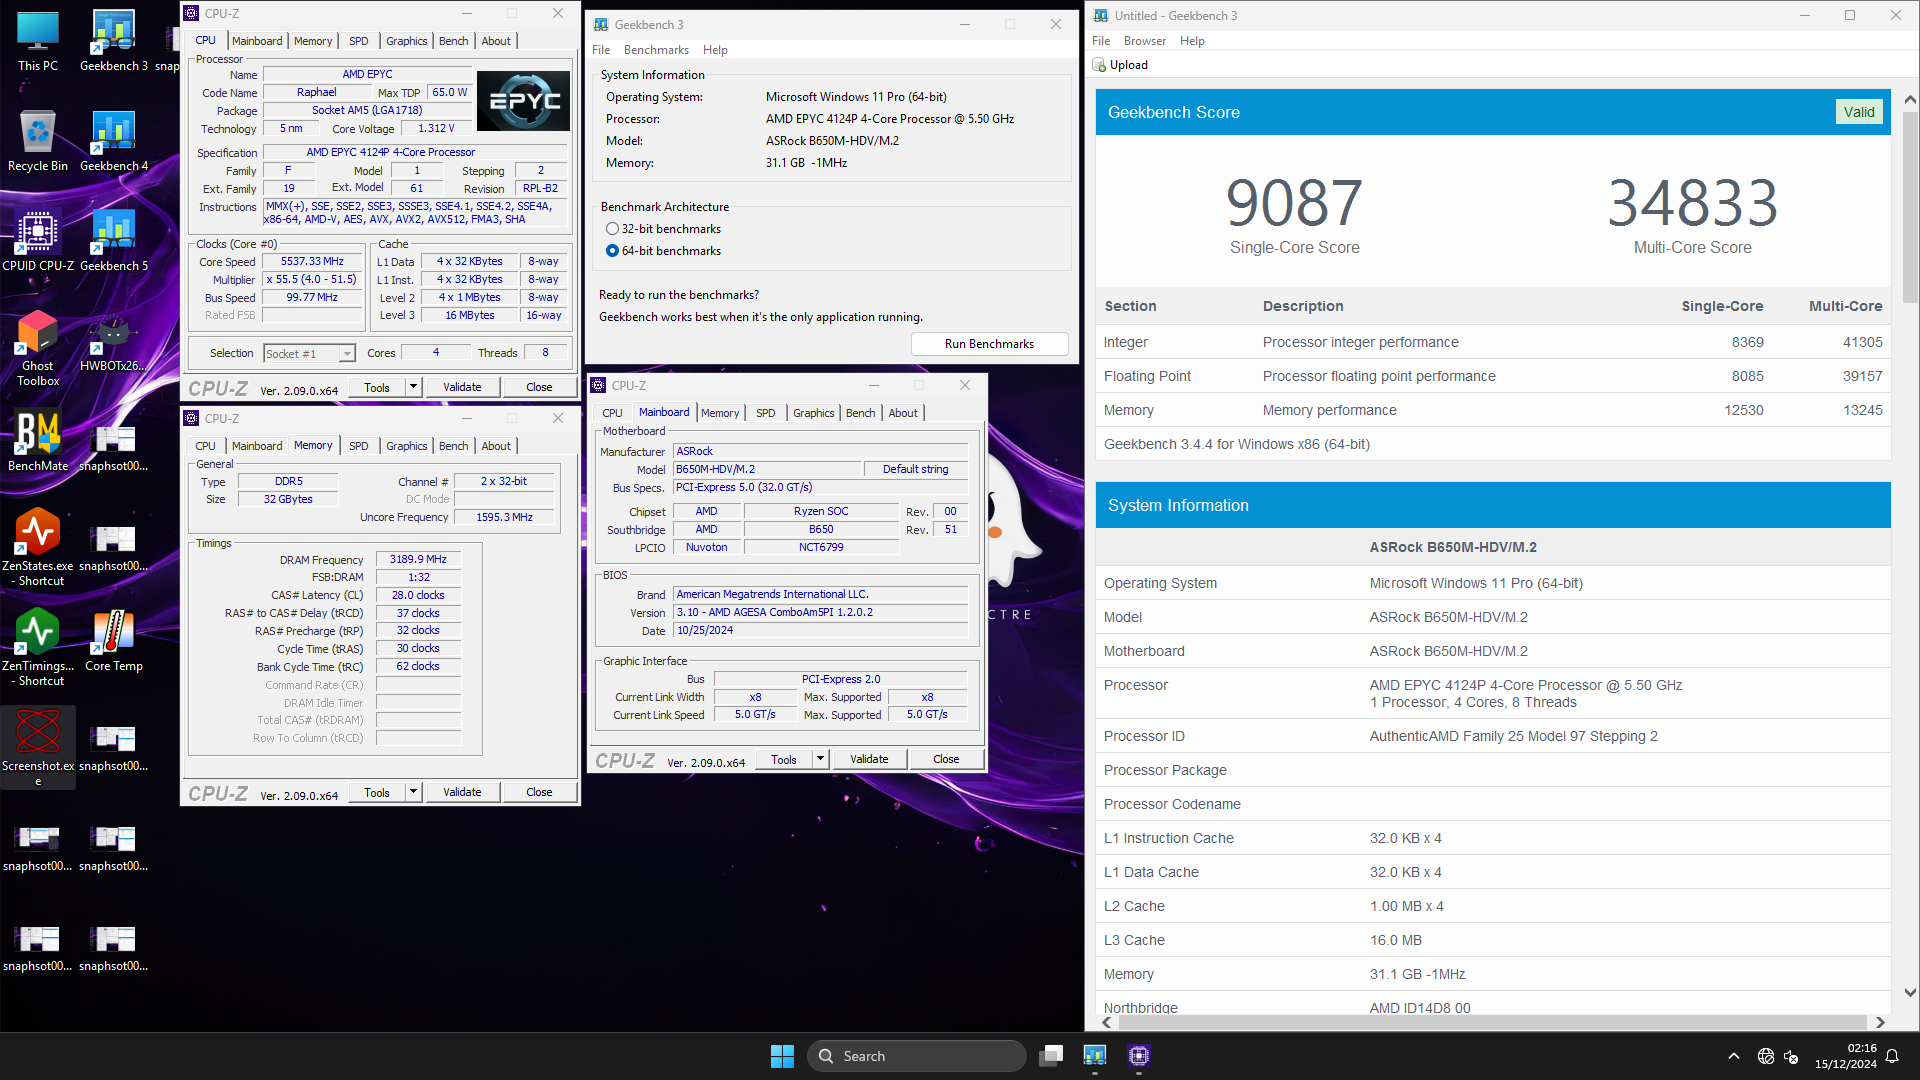Switch to Mainboard tab in top CPU-Z
The height and width of the screenshot is (1080, 1920).
point(257,41)
